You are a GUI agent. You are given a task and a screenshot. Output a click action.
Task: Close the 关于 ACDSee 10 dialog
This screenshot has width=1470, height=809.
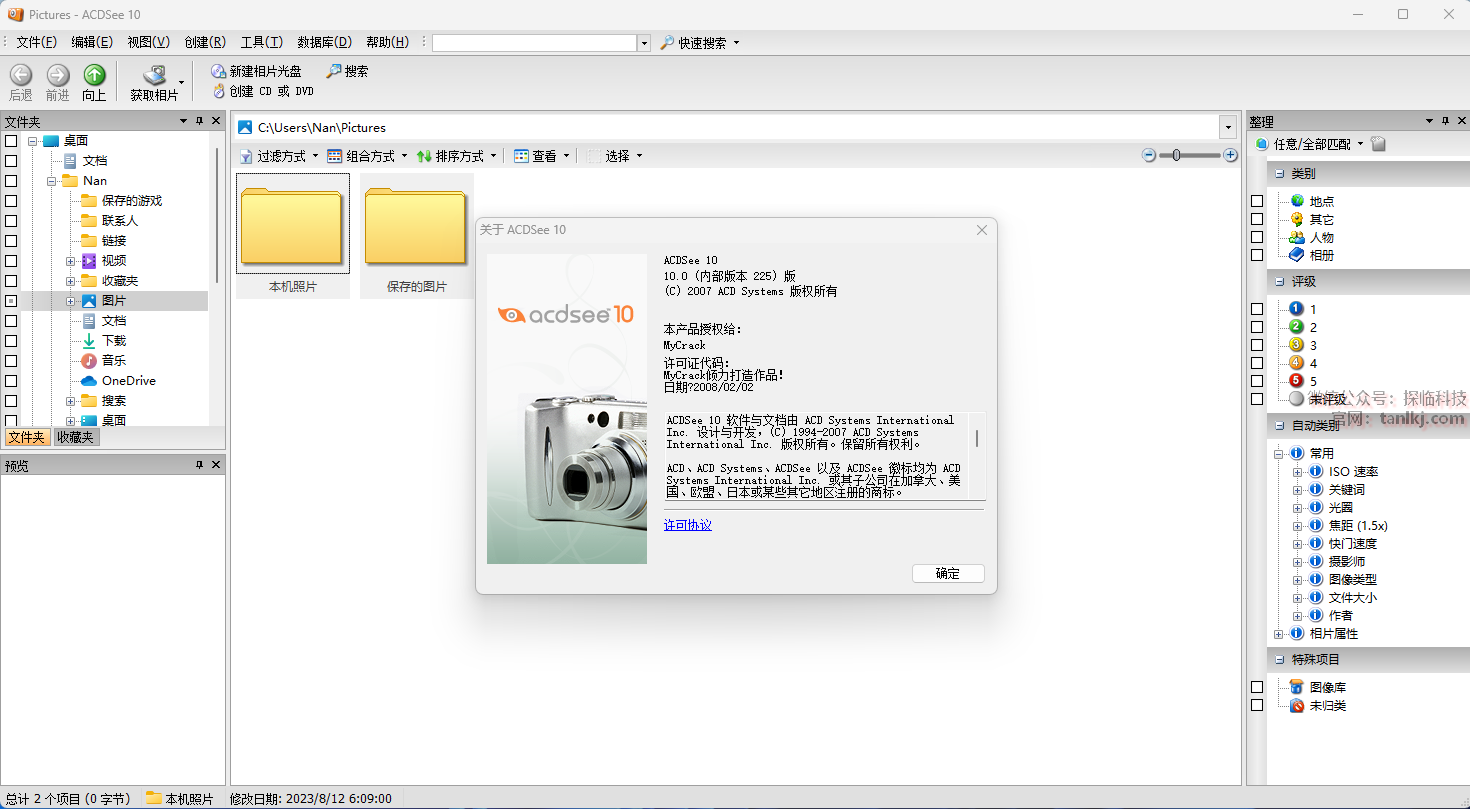[x=982, y=230]
